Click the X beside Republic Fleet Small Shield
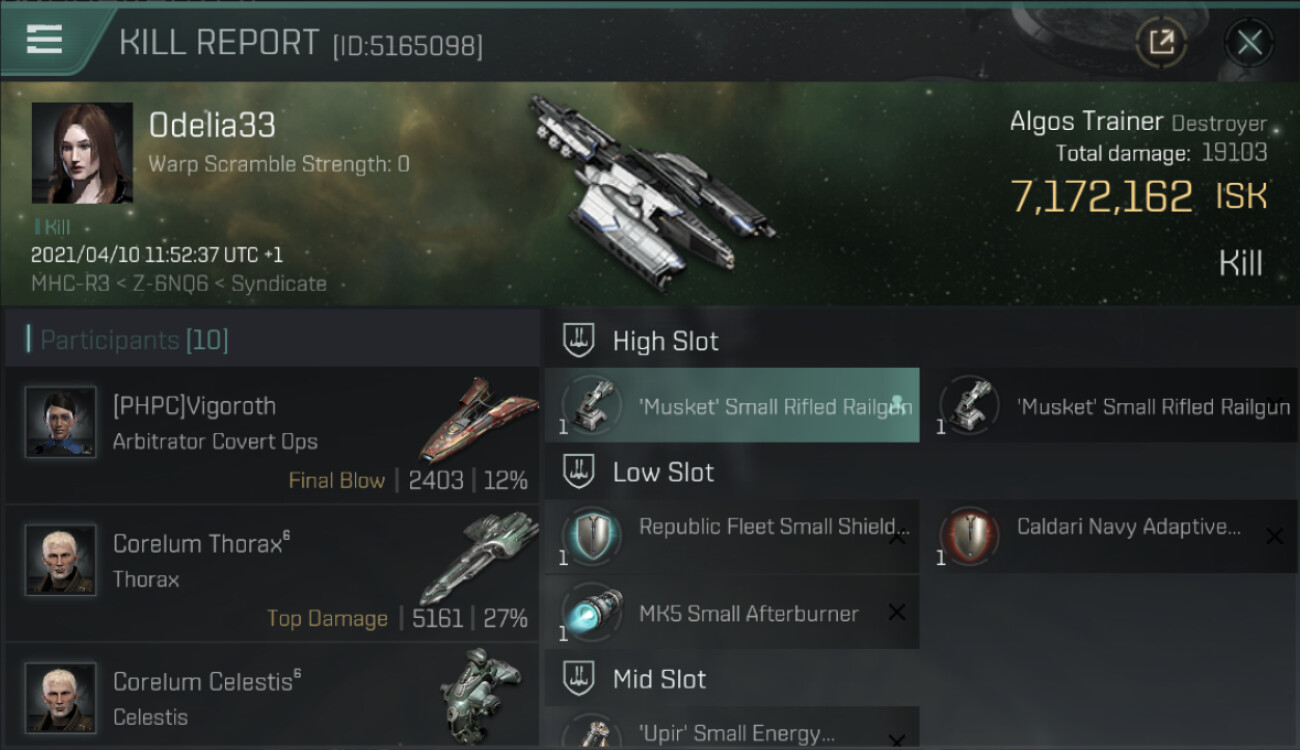Viewport: 1300px width, 750px height. coord(897,537)
